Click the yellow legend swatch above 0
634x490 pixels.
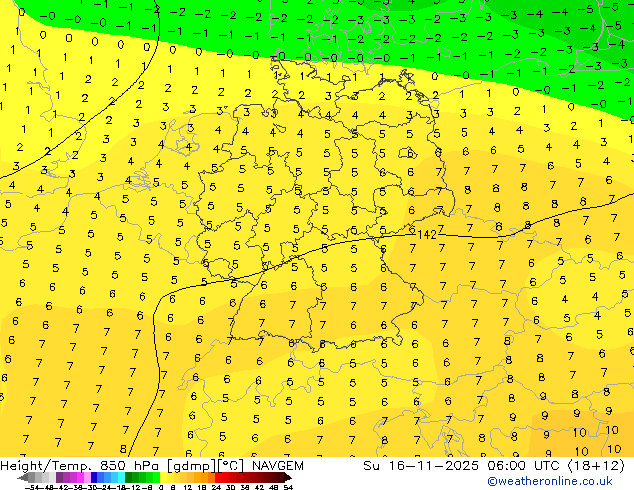click(x=163, y=477)
